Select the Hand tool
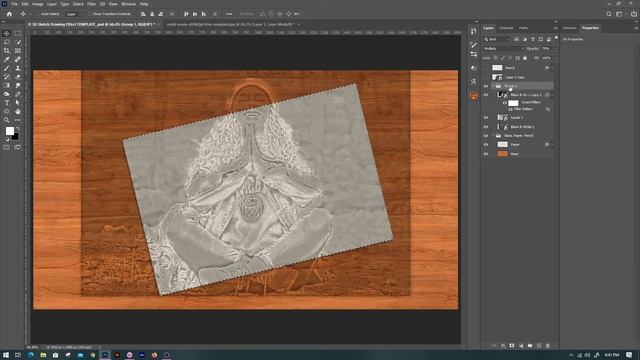 tap(18, 111)
